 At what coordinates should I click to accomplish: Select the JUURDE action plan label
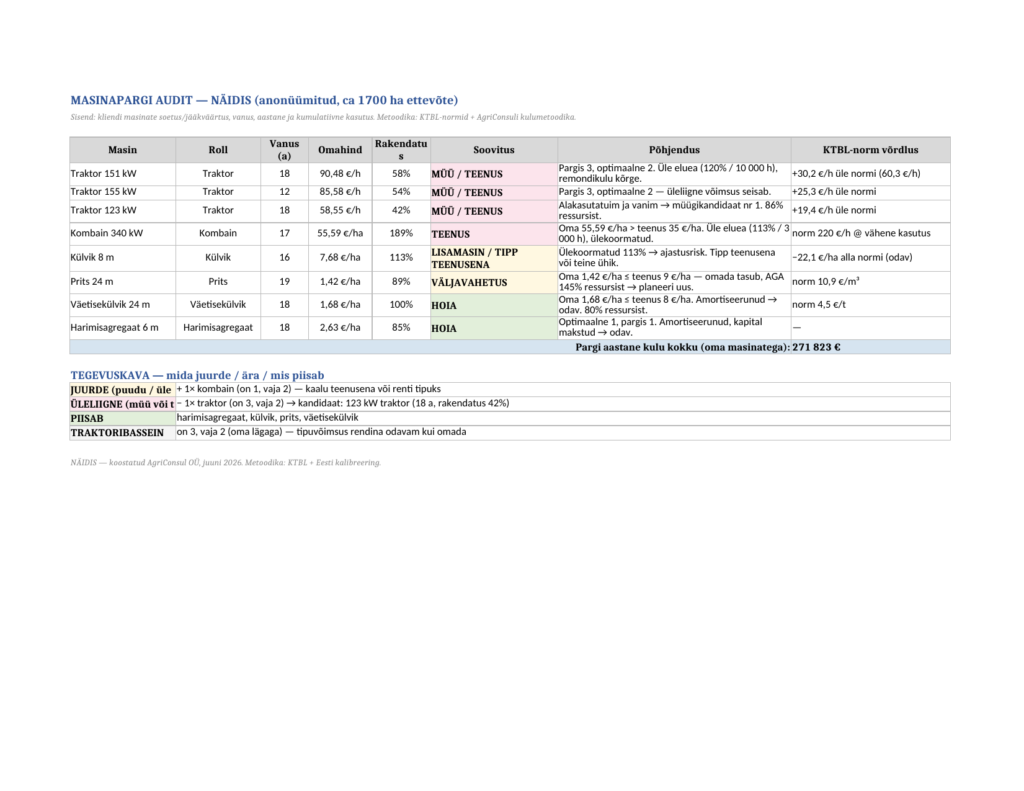click(123, 390)
